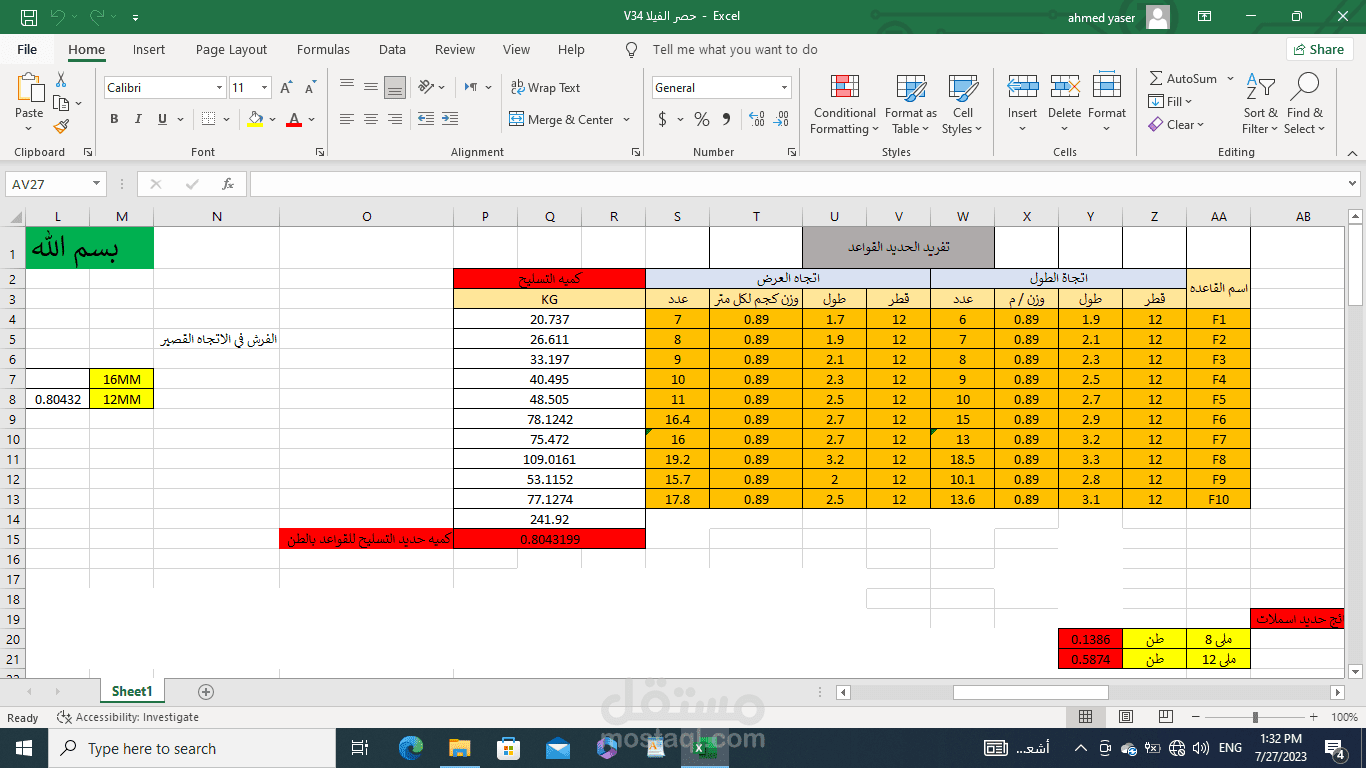The image size is (1366, 768).
Task: Select the Increase Font Size icon
Action: 287,88
